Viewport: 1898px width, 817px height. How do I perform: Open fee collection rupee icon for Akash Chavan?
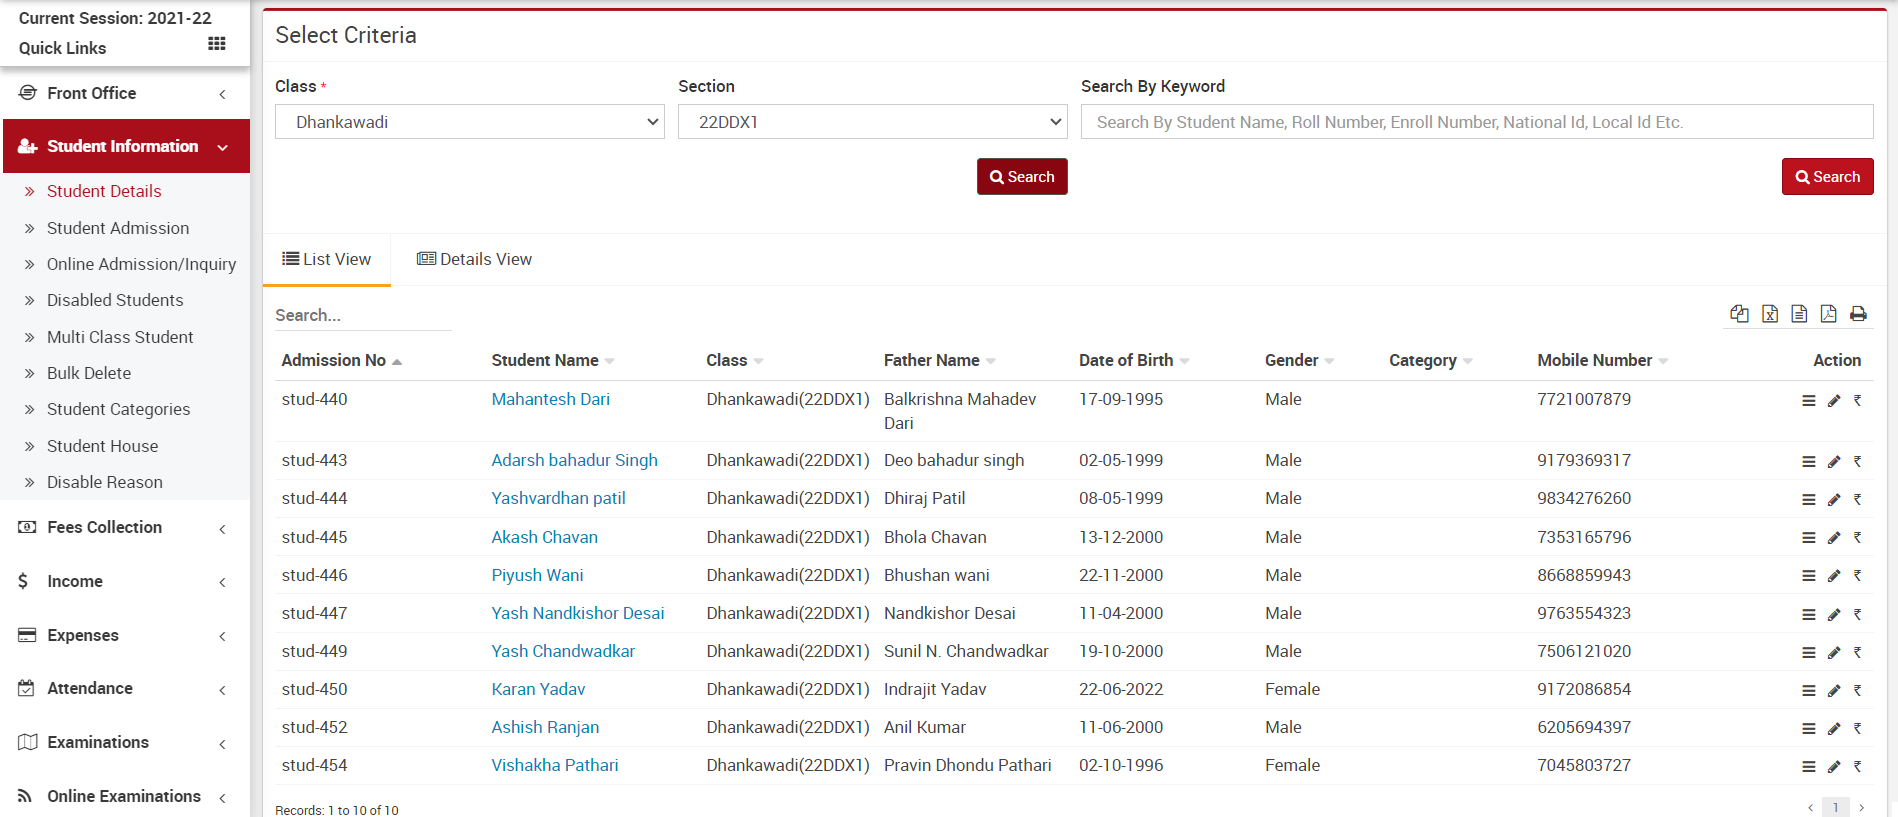click(1858, 538)
